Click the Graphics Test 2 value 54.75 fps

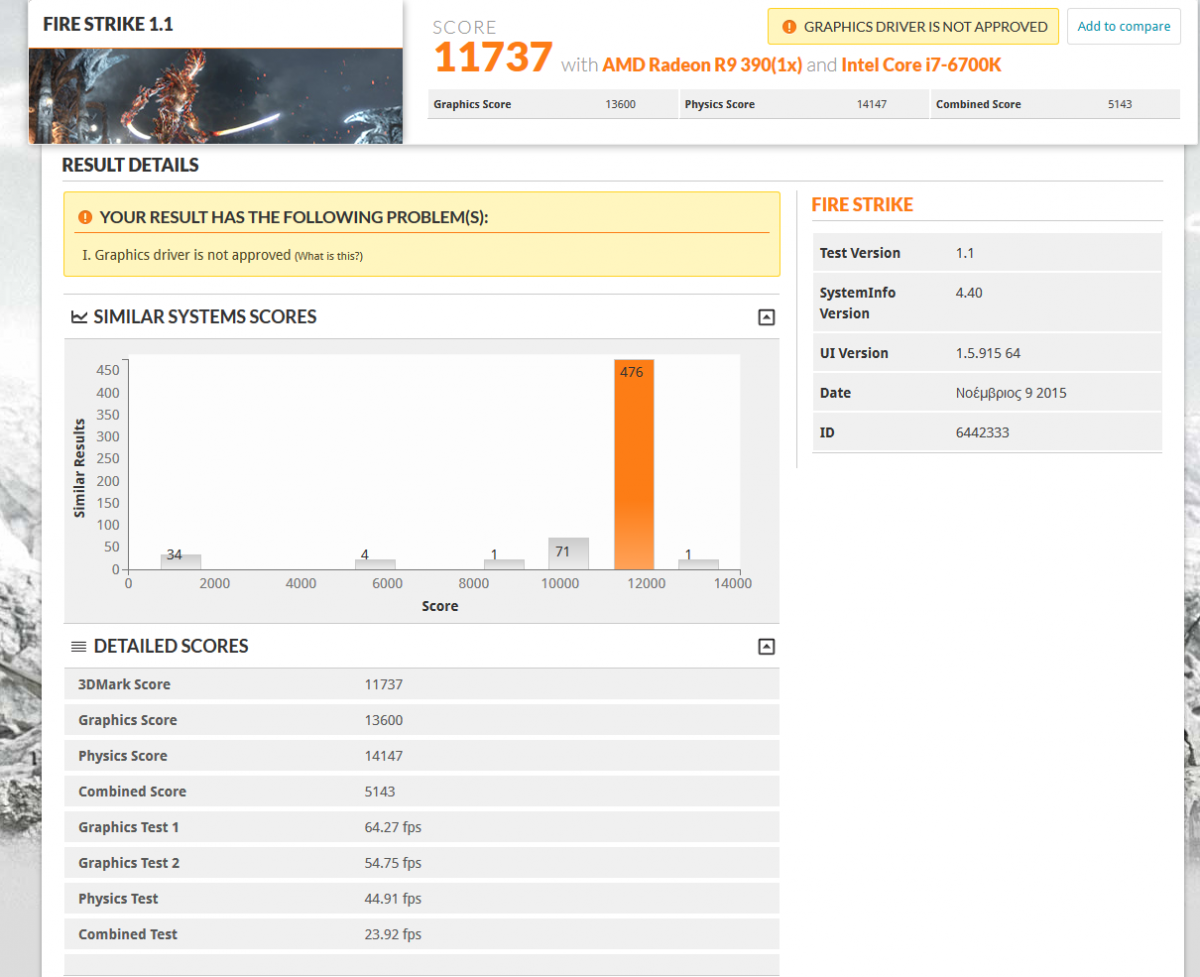(x=393, y=863)
